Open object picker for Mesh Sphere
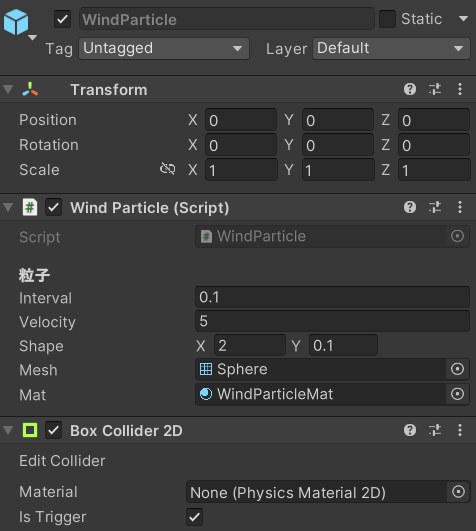 coord(457,369)
